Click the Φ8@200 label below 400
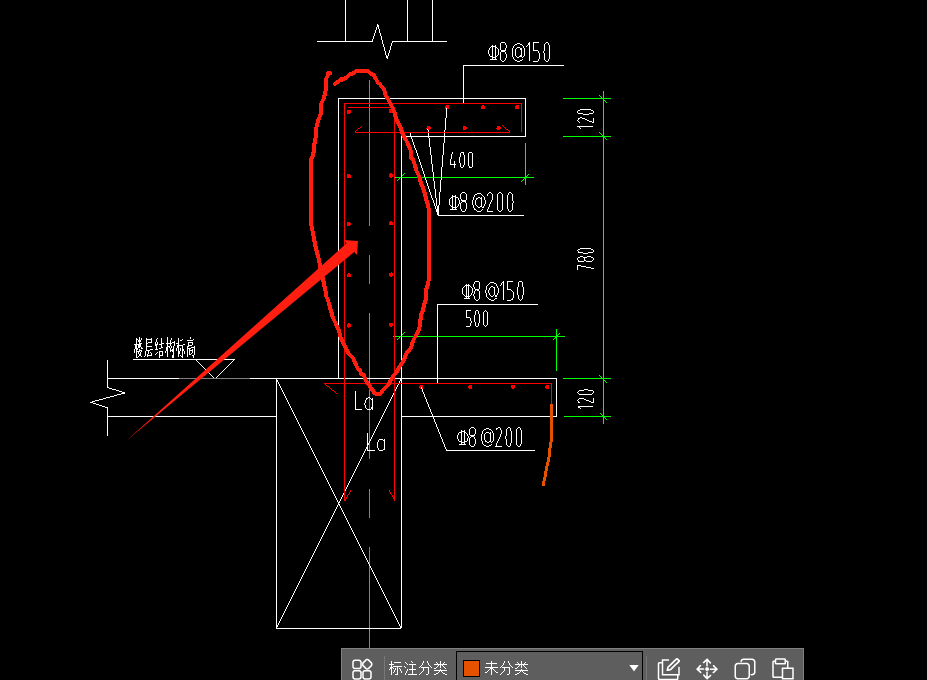The height and width of the screenshot is (680, 927). 481,203
